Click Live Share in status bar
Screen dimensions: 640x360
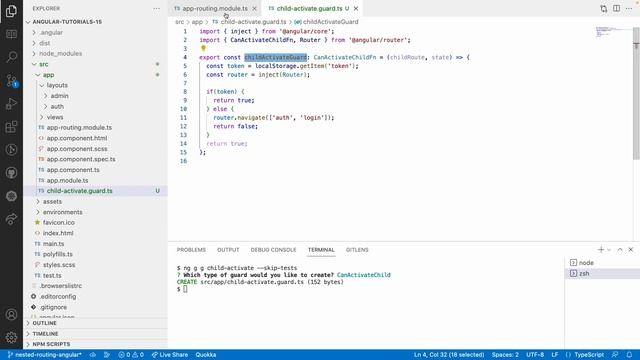click(x=170, y=355)
